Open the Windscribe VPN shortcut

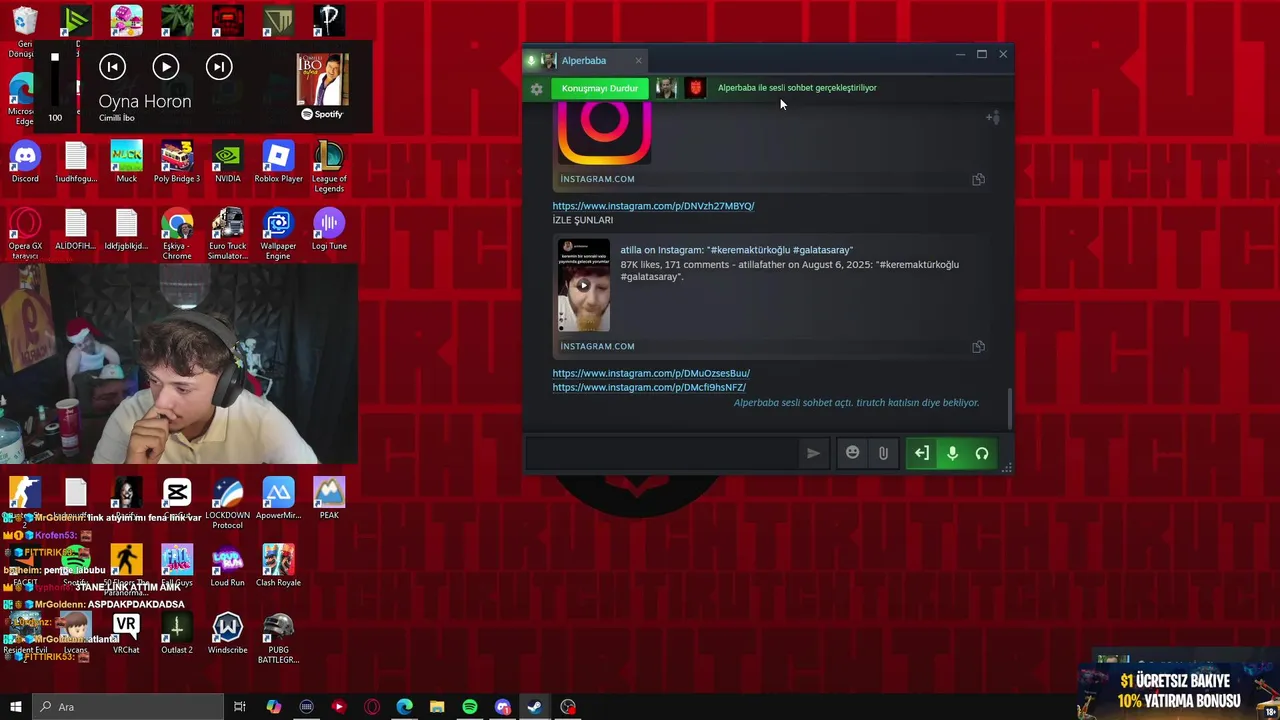(x=228, y=634)
